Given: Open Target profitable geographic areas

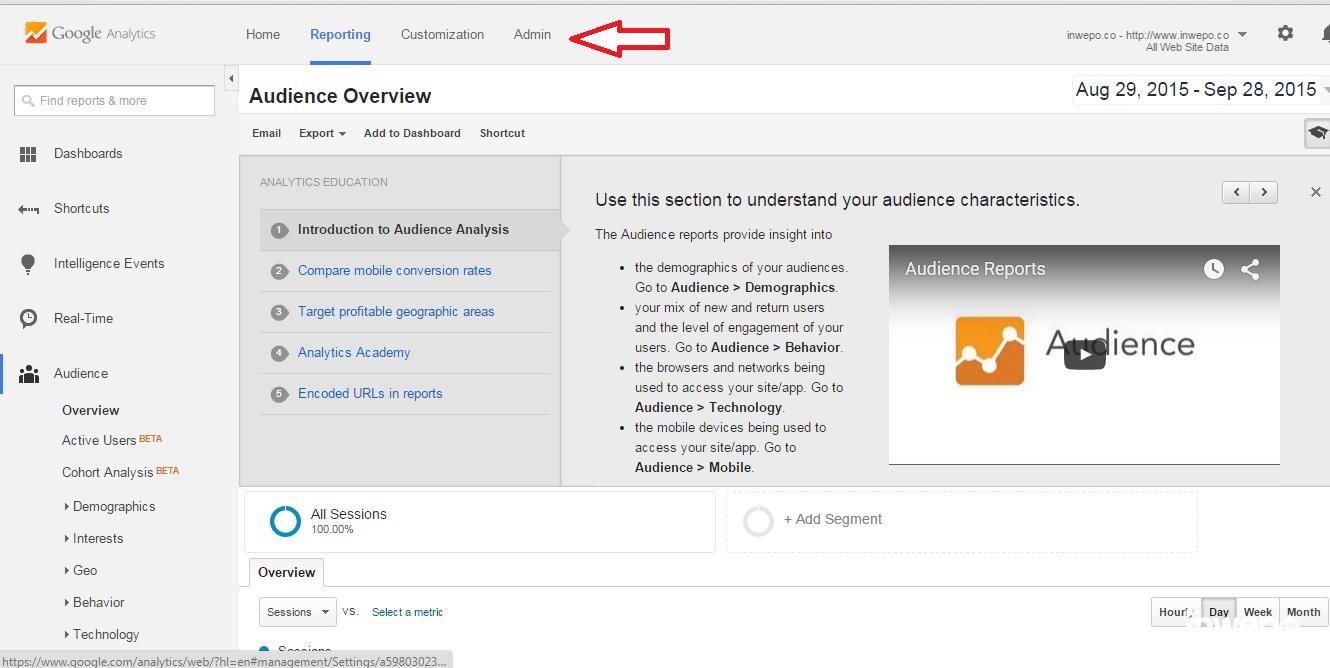Looking at the screenshot, I should [x=396, y=312].
